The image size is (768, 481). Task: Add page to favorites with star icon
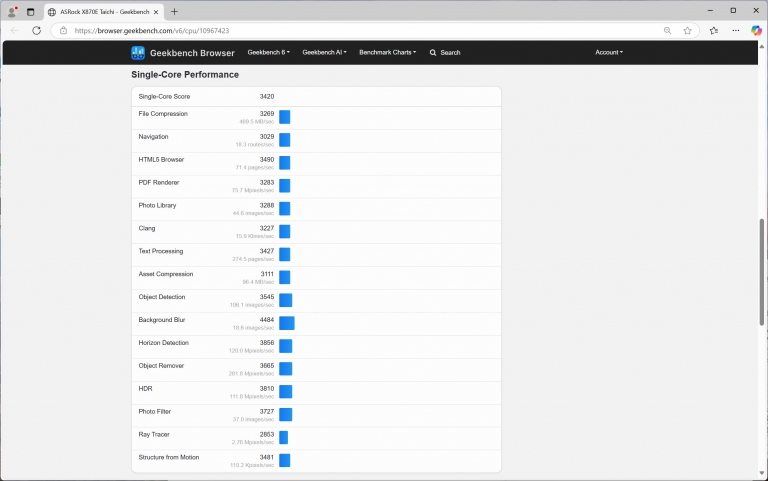[x=687, y=30]
